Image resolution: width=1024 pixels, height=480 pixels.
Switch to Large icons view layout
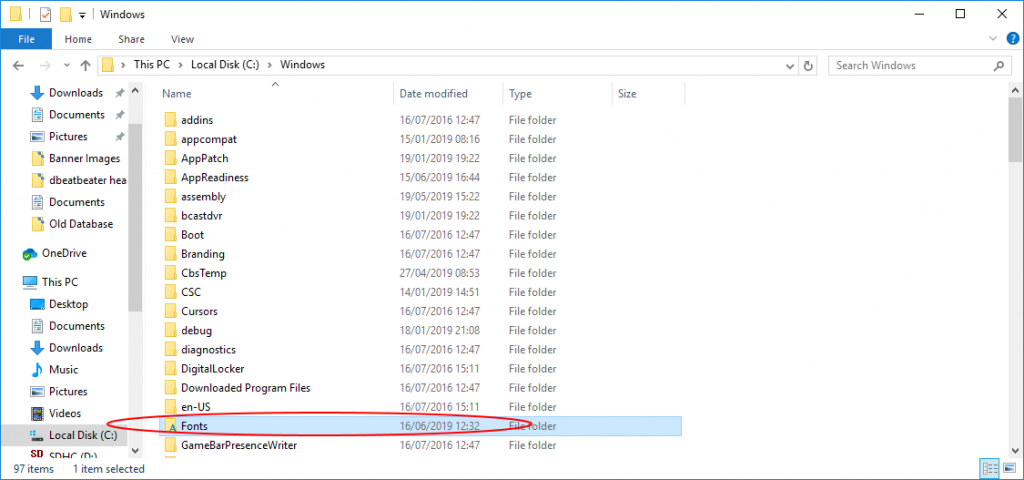tap(1009, 468)
